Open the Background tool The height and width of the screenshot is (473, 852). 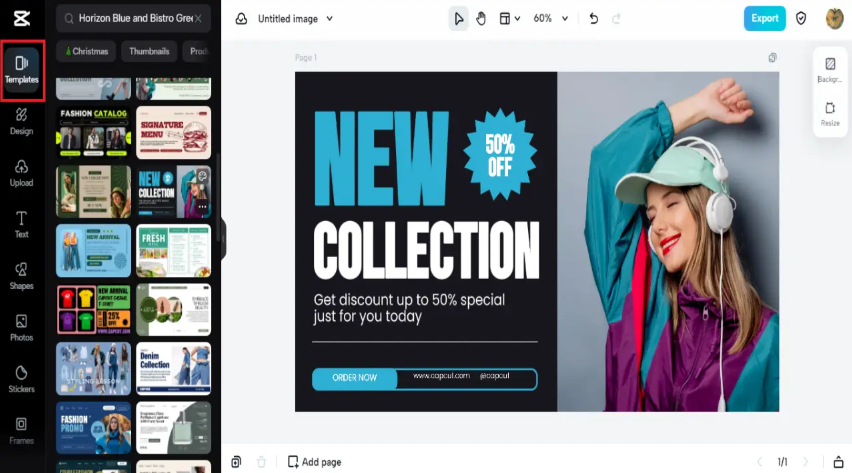click(830, 70)
